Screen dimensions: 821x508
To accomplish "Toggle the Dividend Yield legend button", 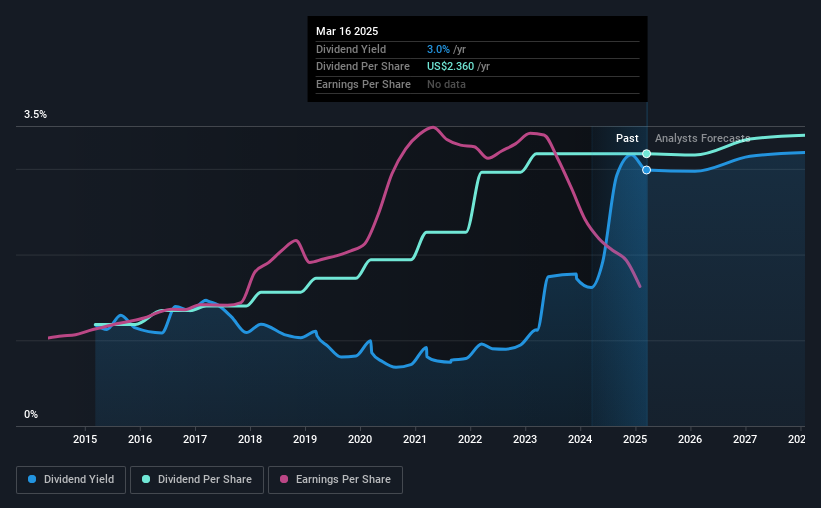I will [71, 480].
